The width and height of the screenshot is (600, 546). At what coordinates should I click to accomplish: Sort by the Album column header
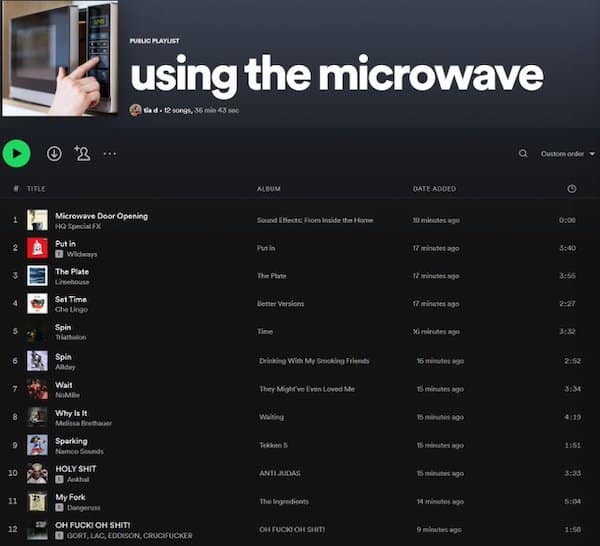(268, 188)
